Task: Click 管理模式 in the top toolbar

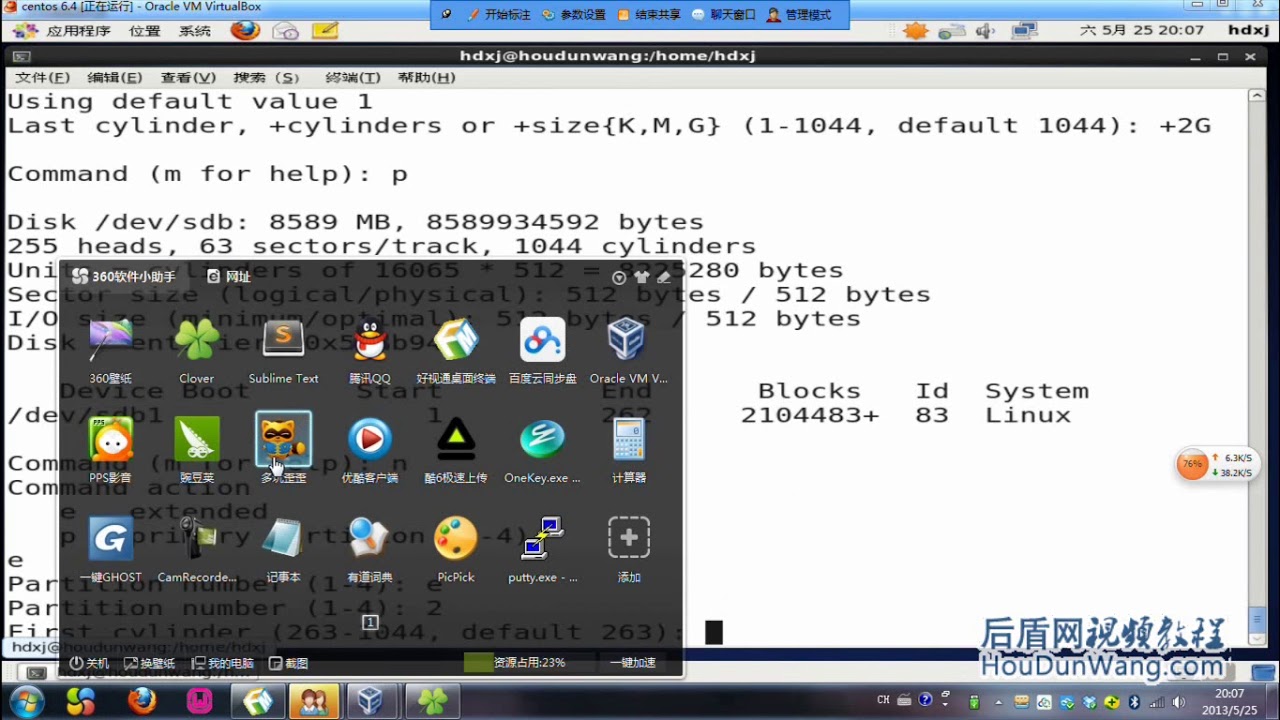Action: click(x=799, y=15)
